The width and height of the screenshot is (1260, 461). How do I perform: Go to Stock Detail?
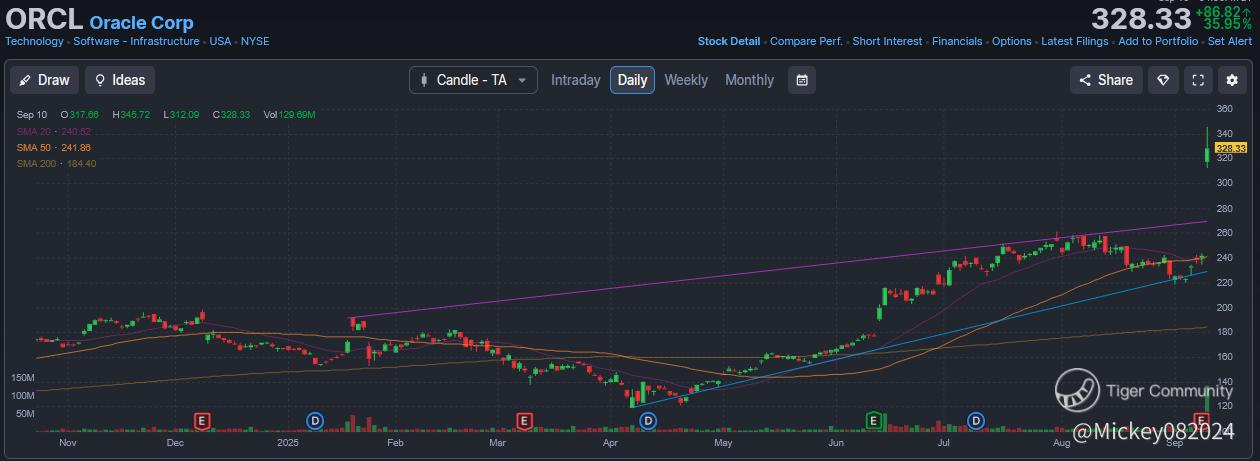coord(729,41)
